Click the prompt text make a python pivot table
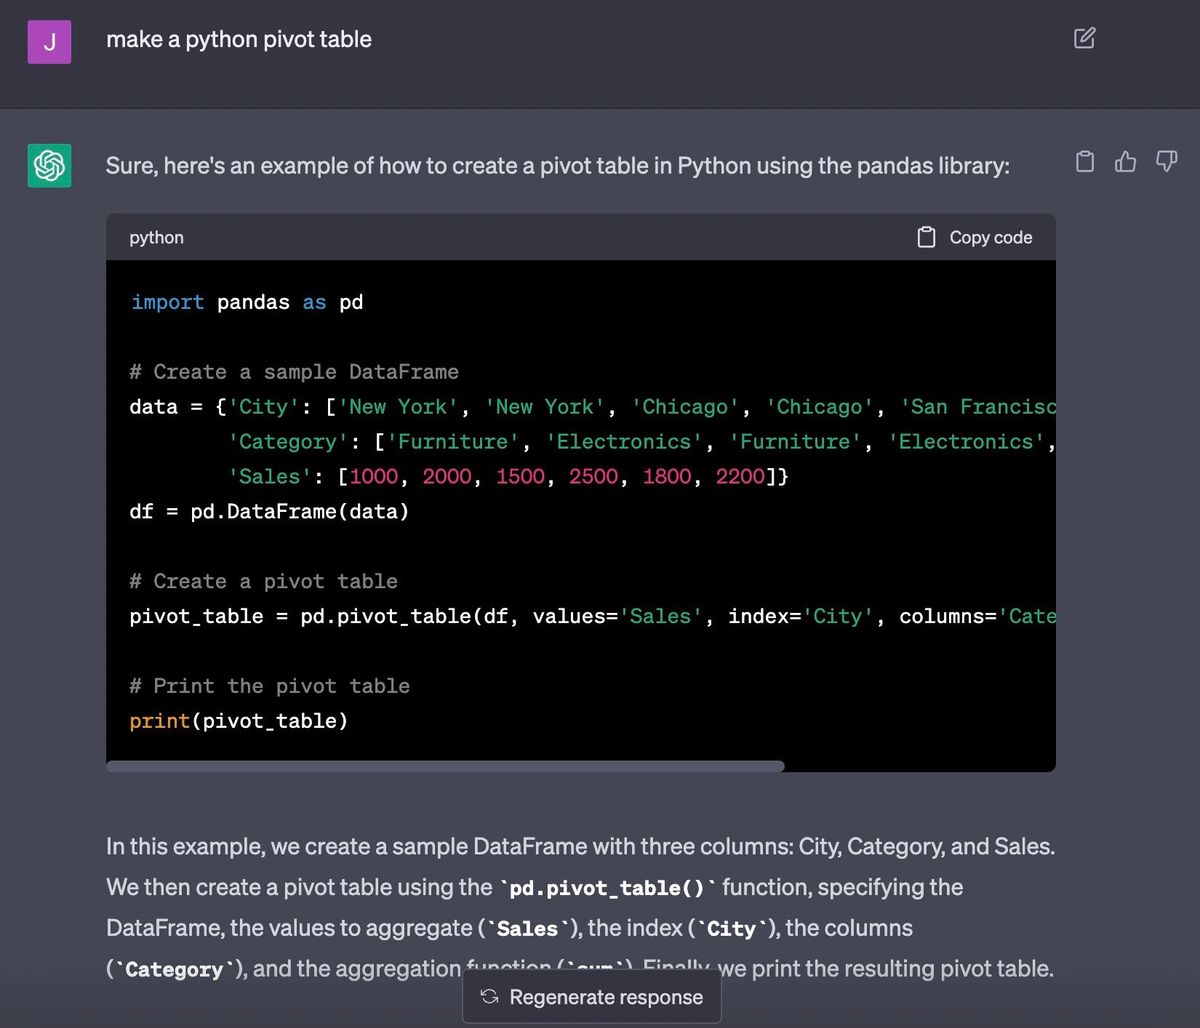The image size is (1200, 1028). click(238, 39)
